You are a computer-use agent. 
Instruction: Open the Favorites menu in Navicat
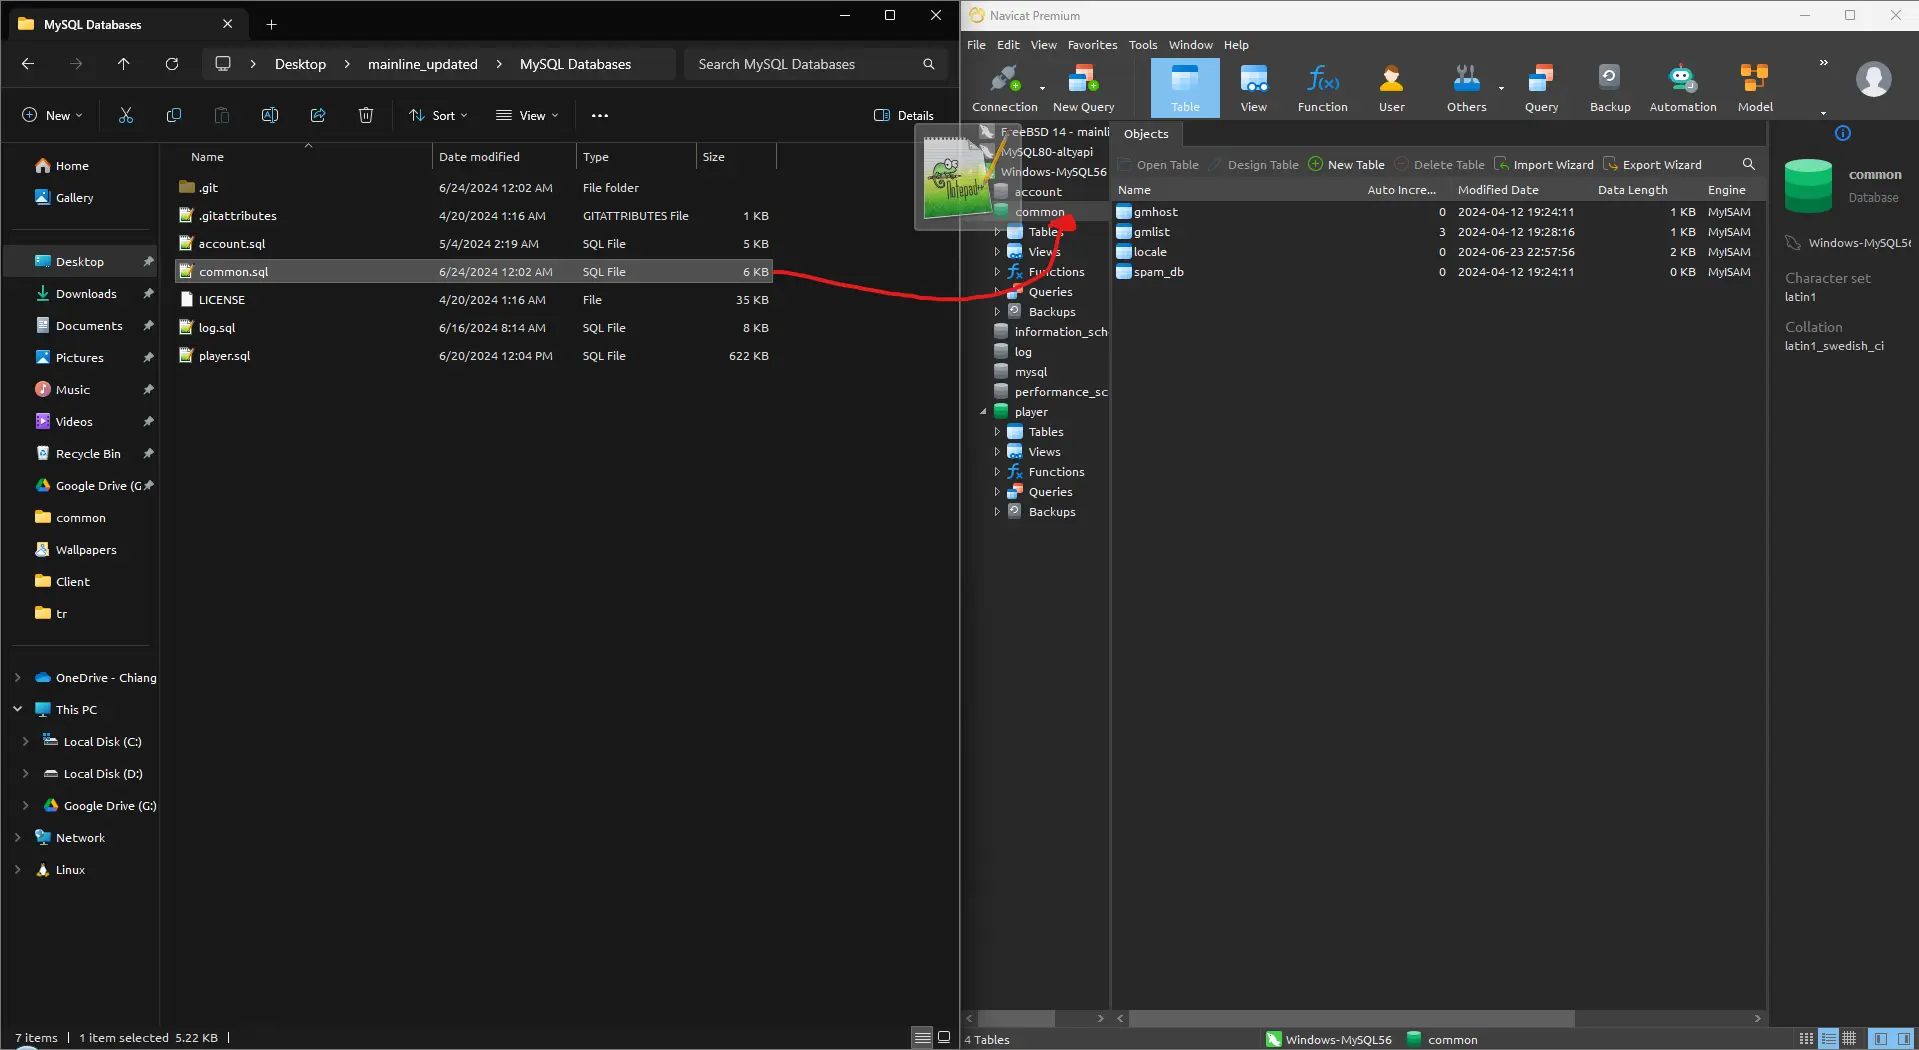click(x=1091, y=45)
